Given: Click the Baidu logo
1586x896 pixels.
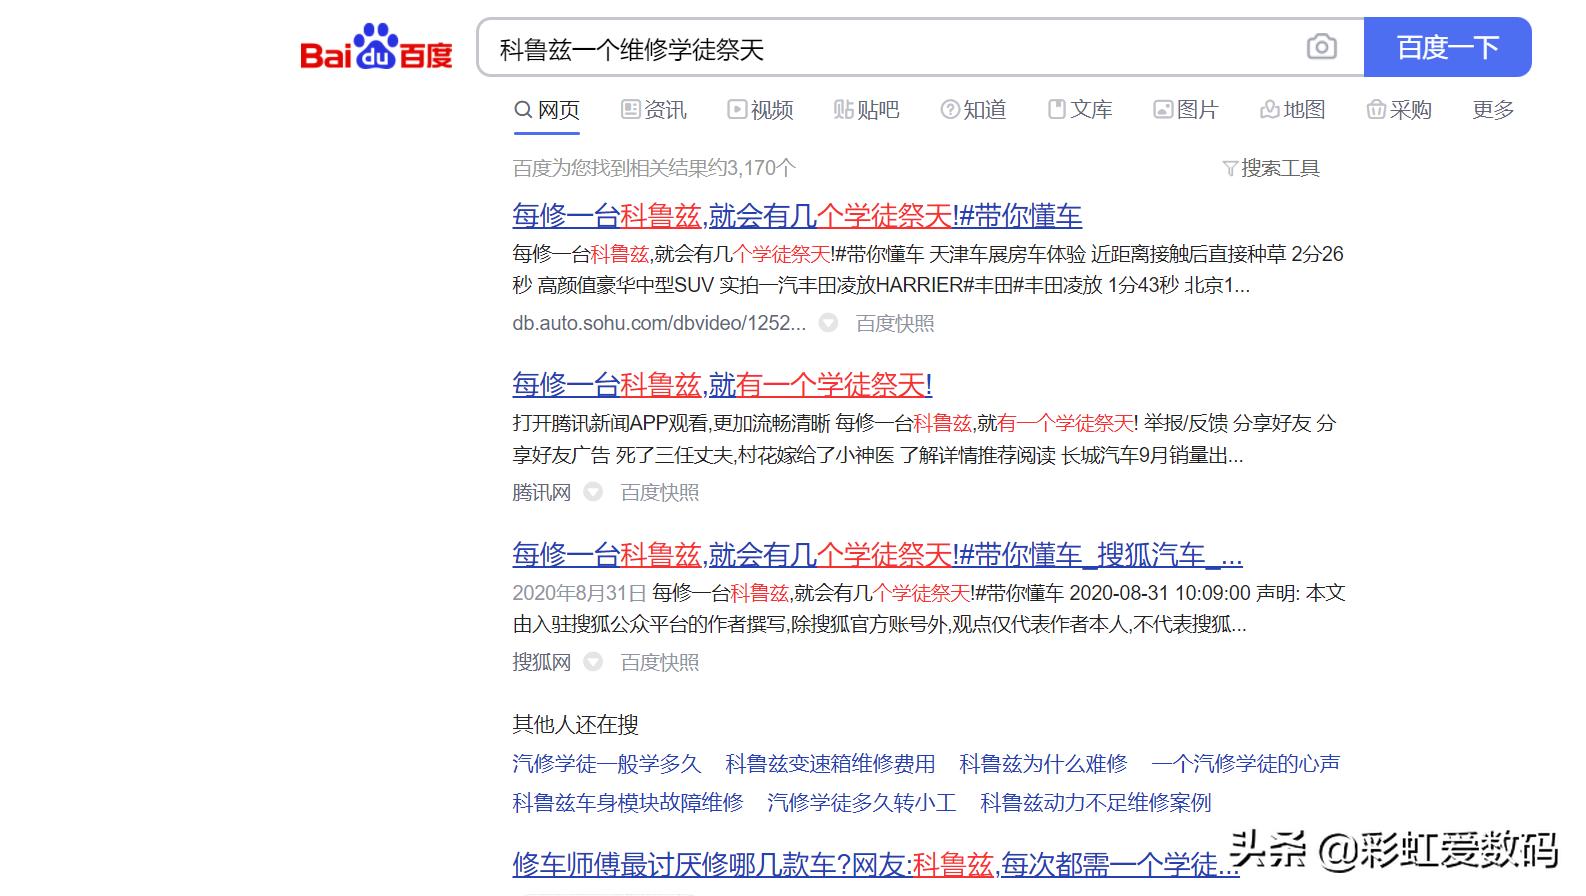Looking at the screenshot, I should [376, 47].
